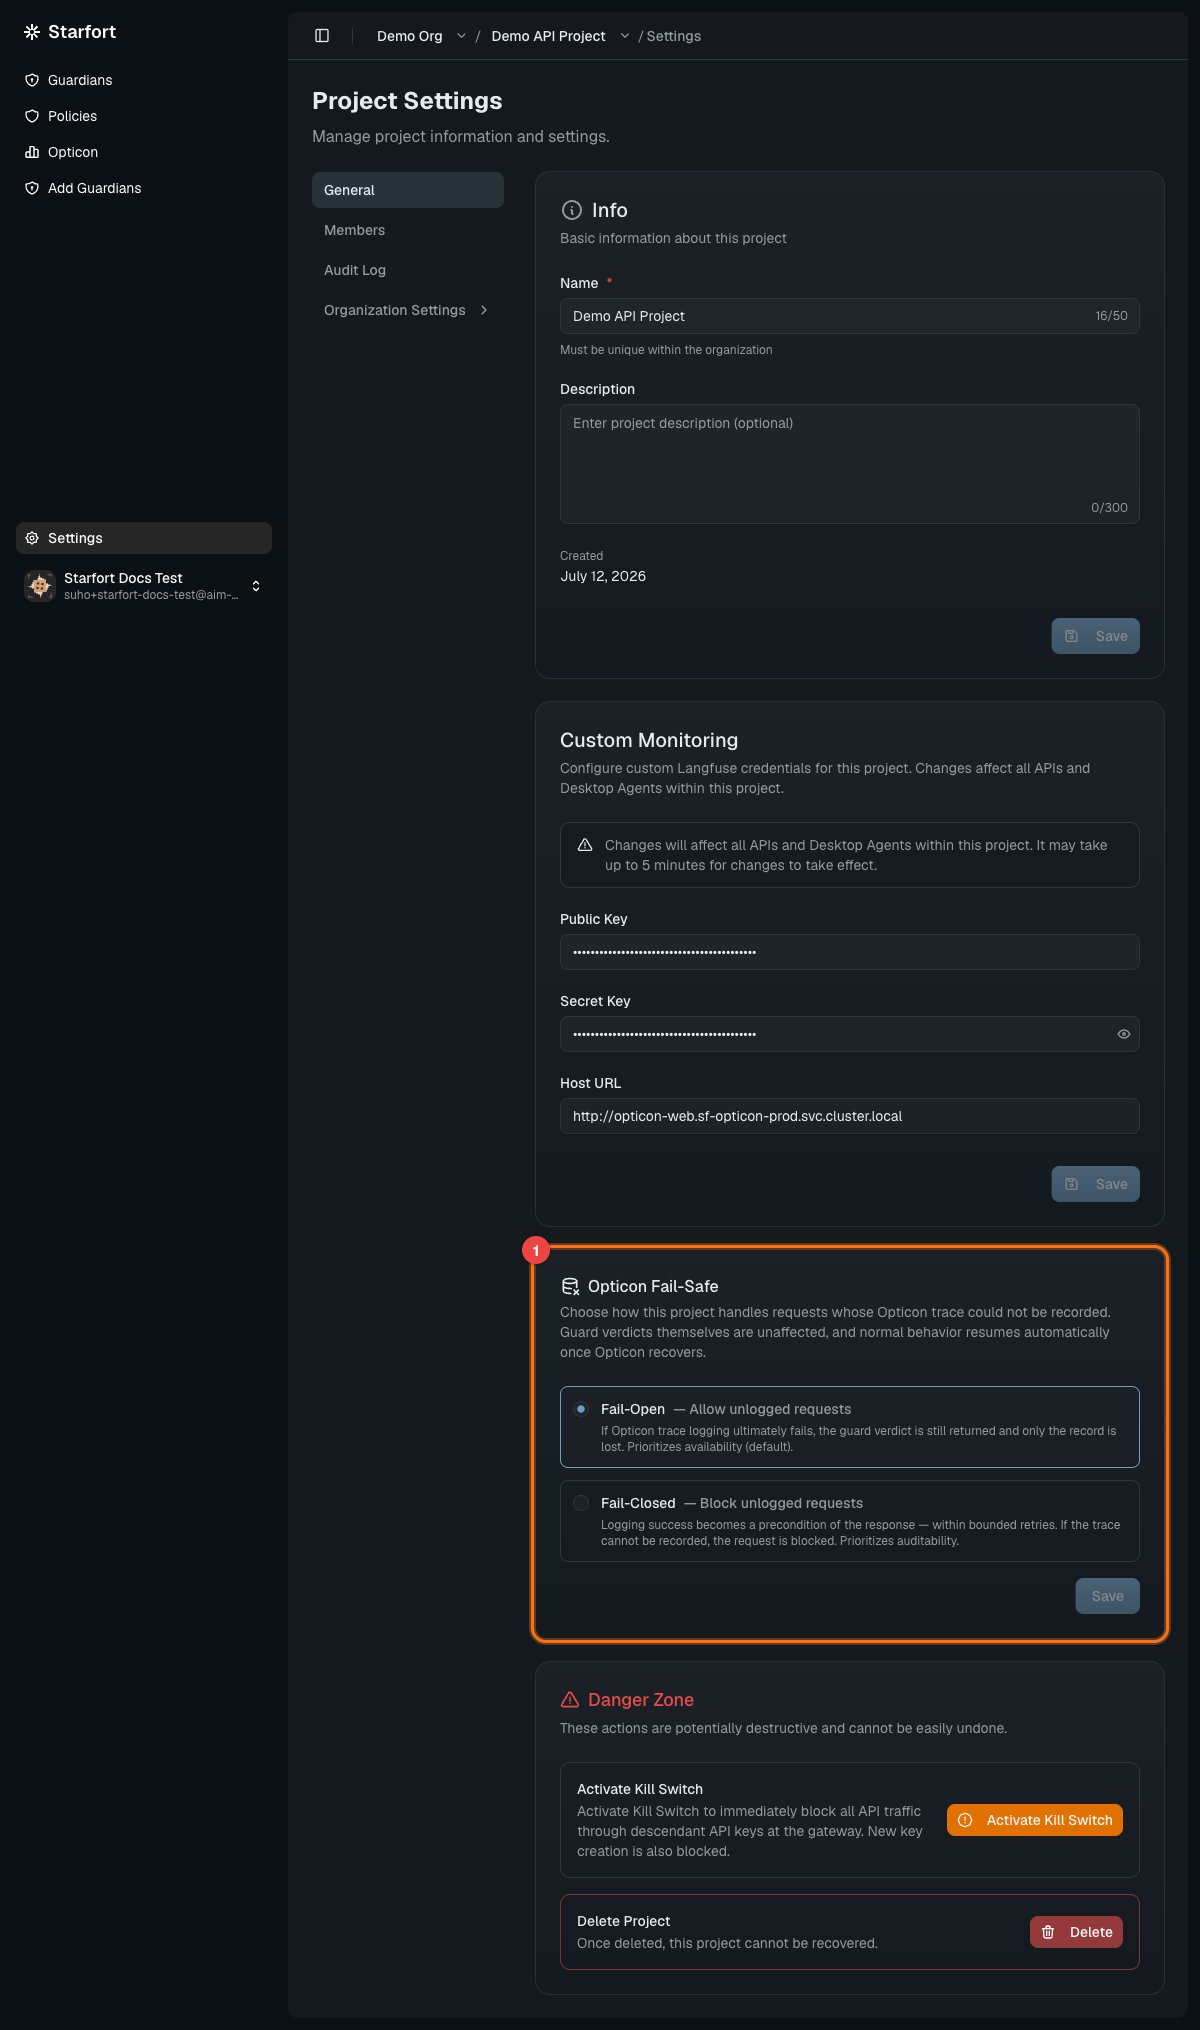Select the Fail-Open radio option
Image resolution: width=1200 pixels, height=2030 pixels.
click(581, 1409)
